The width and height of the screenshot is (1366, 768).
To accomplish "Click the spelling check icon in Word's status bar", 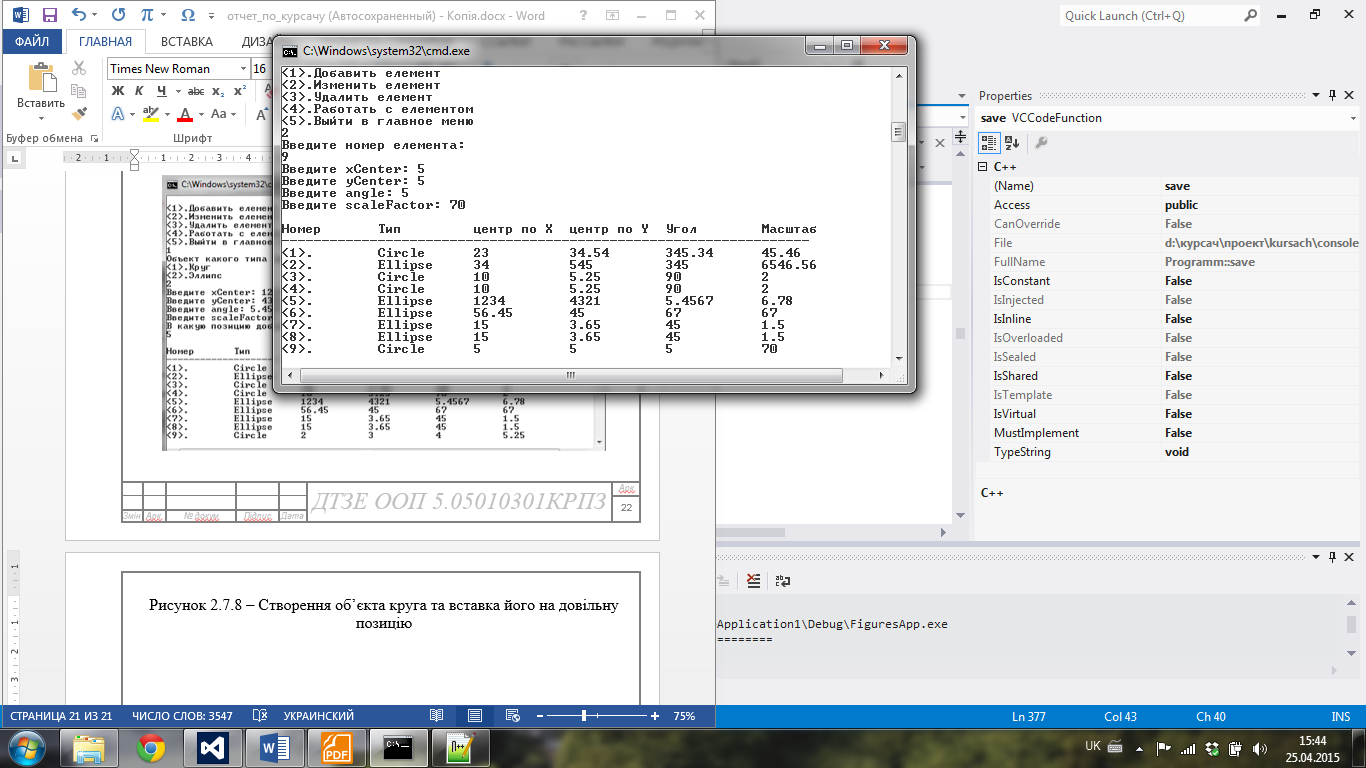I will coord(260,716).
